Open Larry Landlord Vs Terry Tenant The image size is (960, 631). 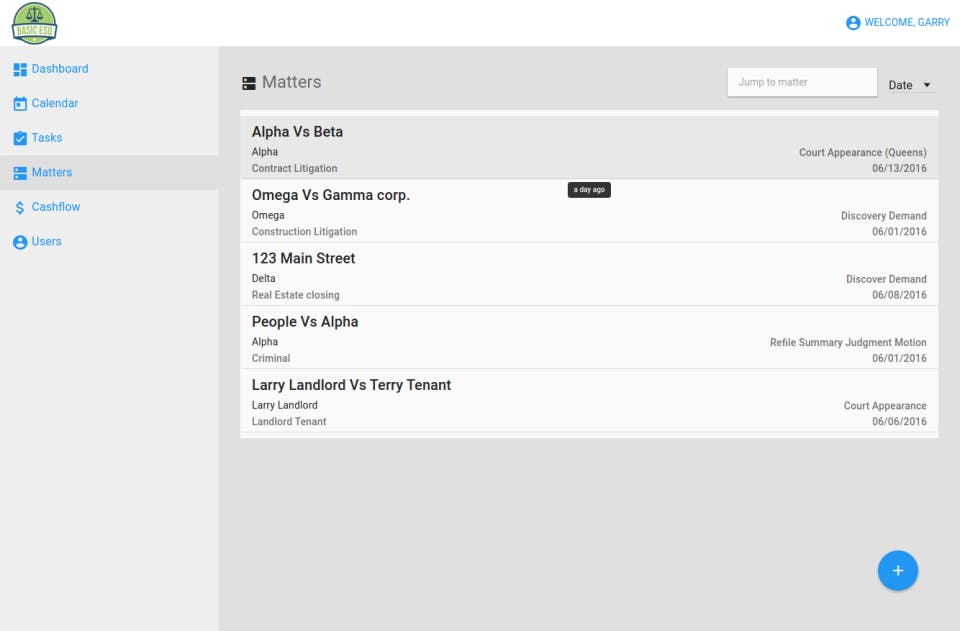pos(351,385)
